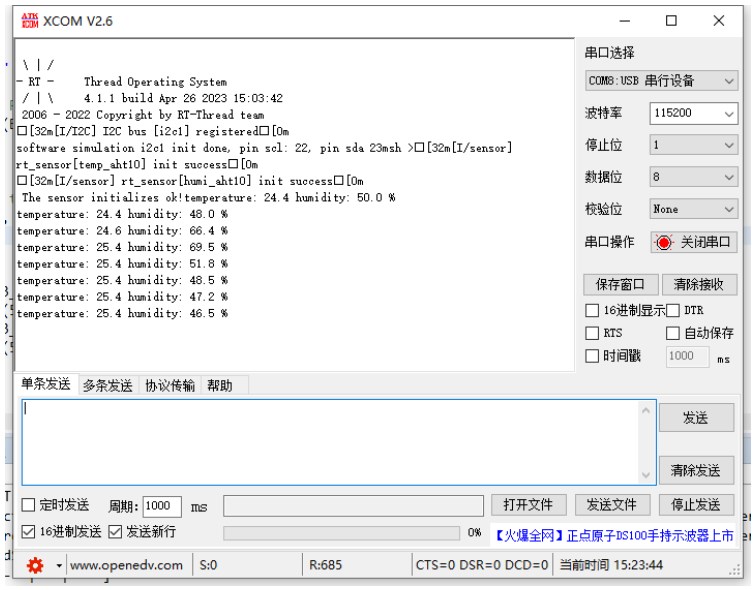Click the resize grip in status bar corner
This screenshot has width=753, height=590.
point(735,570)
